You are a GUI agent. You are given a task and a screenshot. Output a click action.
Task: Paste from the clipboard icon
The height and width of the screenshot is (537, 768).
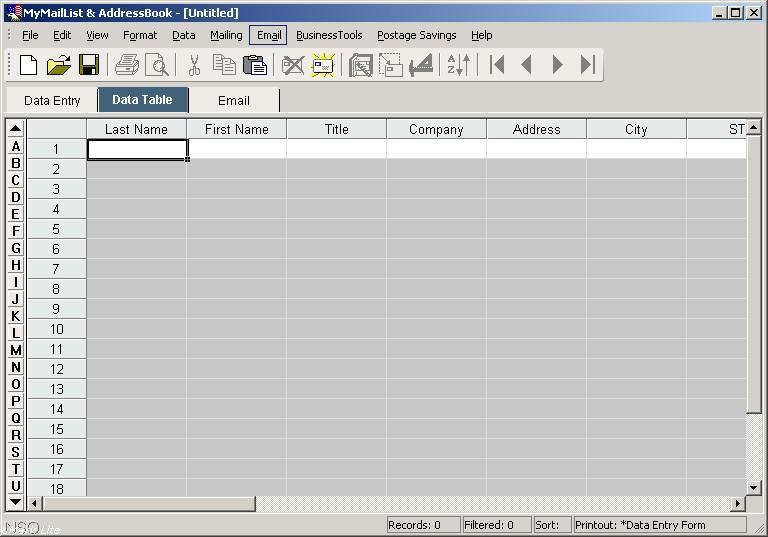255,65
